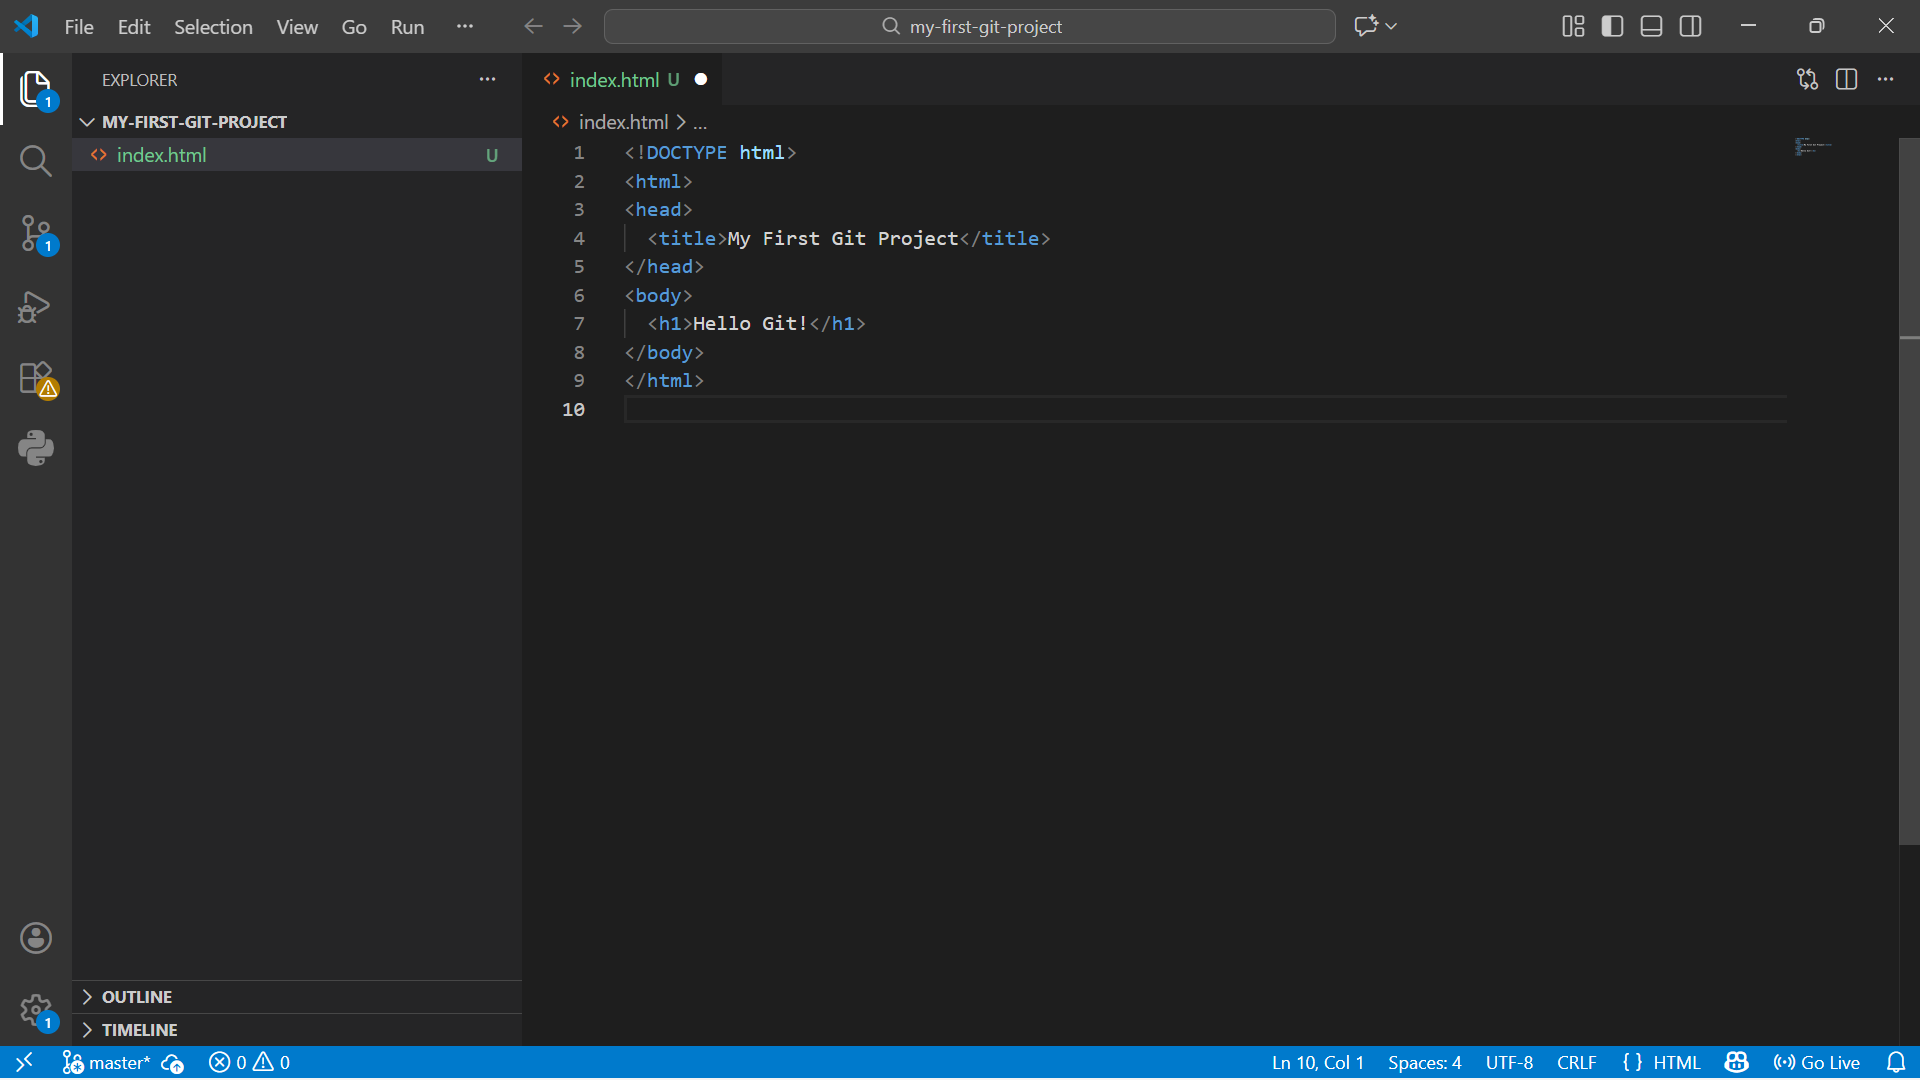Open the Selection menu
The width and height of the screenshot is (1920, 1080).
(x=213, y=27)
